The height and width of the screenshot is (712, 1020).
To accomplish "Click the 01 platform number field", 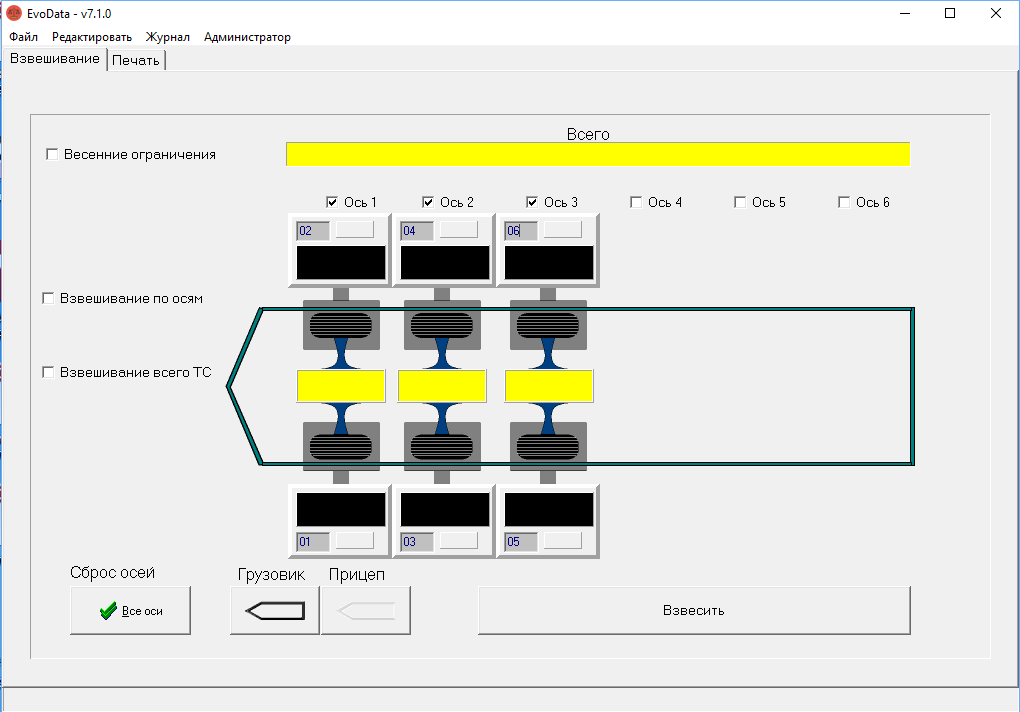I will (x=313, y=542).
